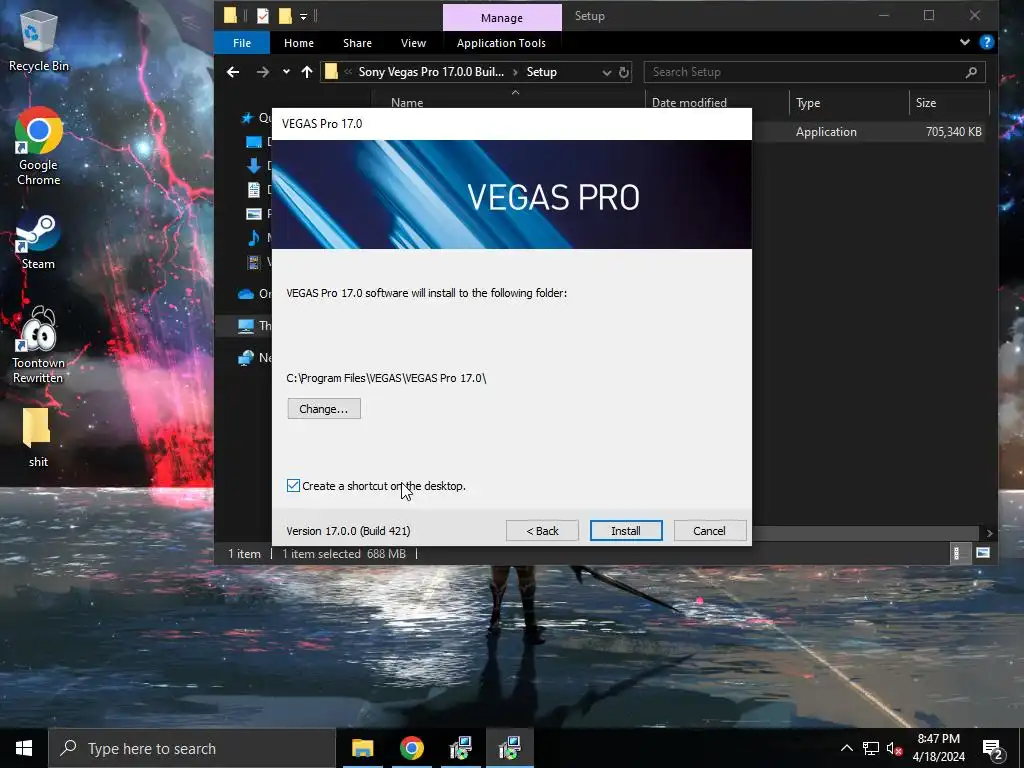Click the active installer icon on taskbar
1024x768 pixels.
coord(509,748)
